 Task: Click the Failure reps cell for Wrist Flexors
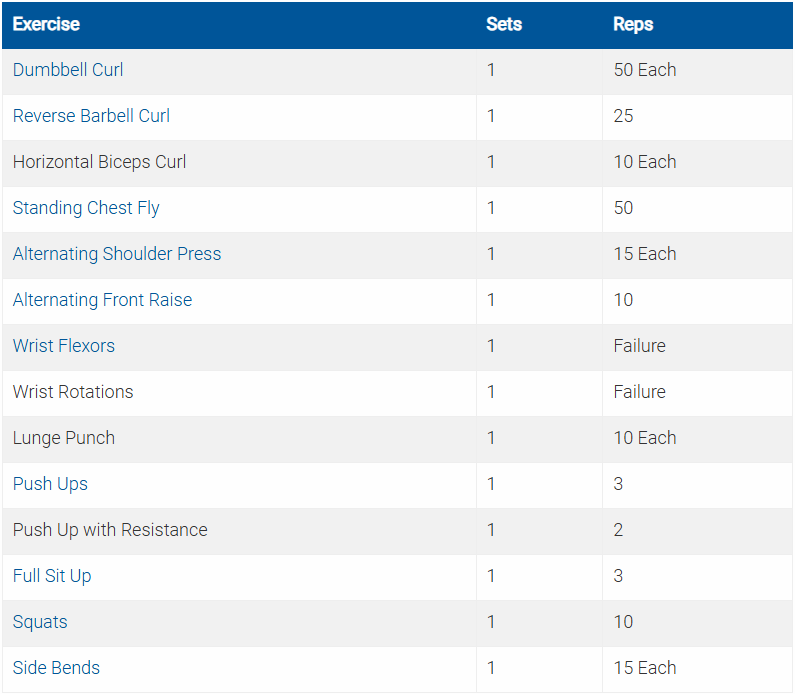640,346
